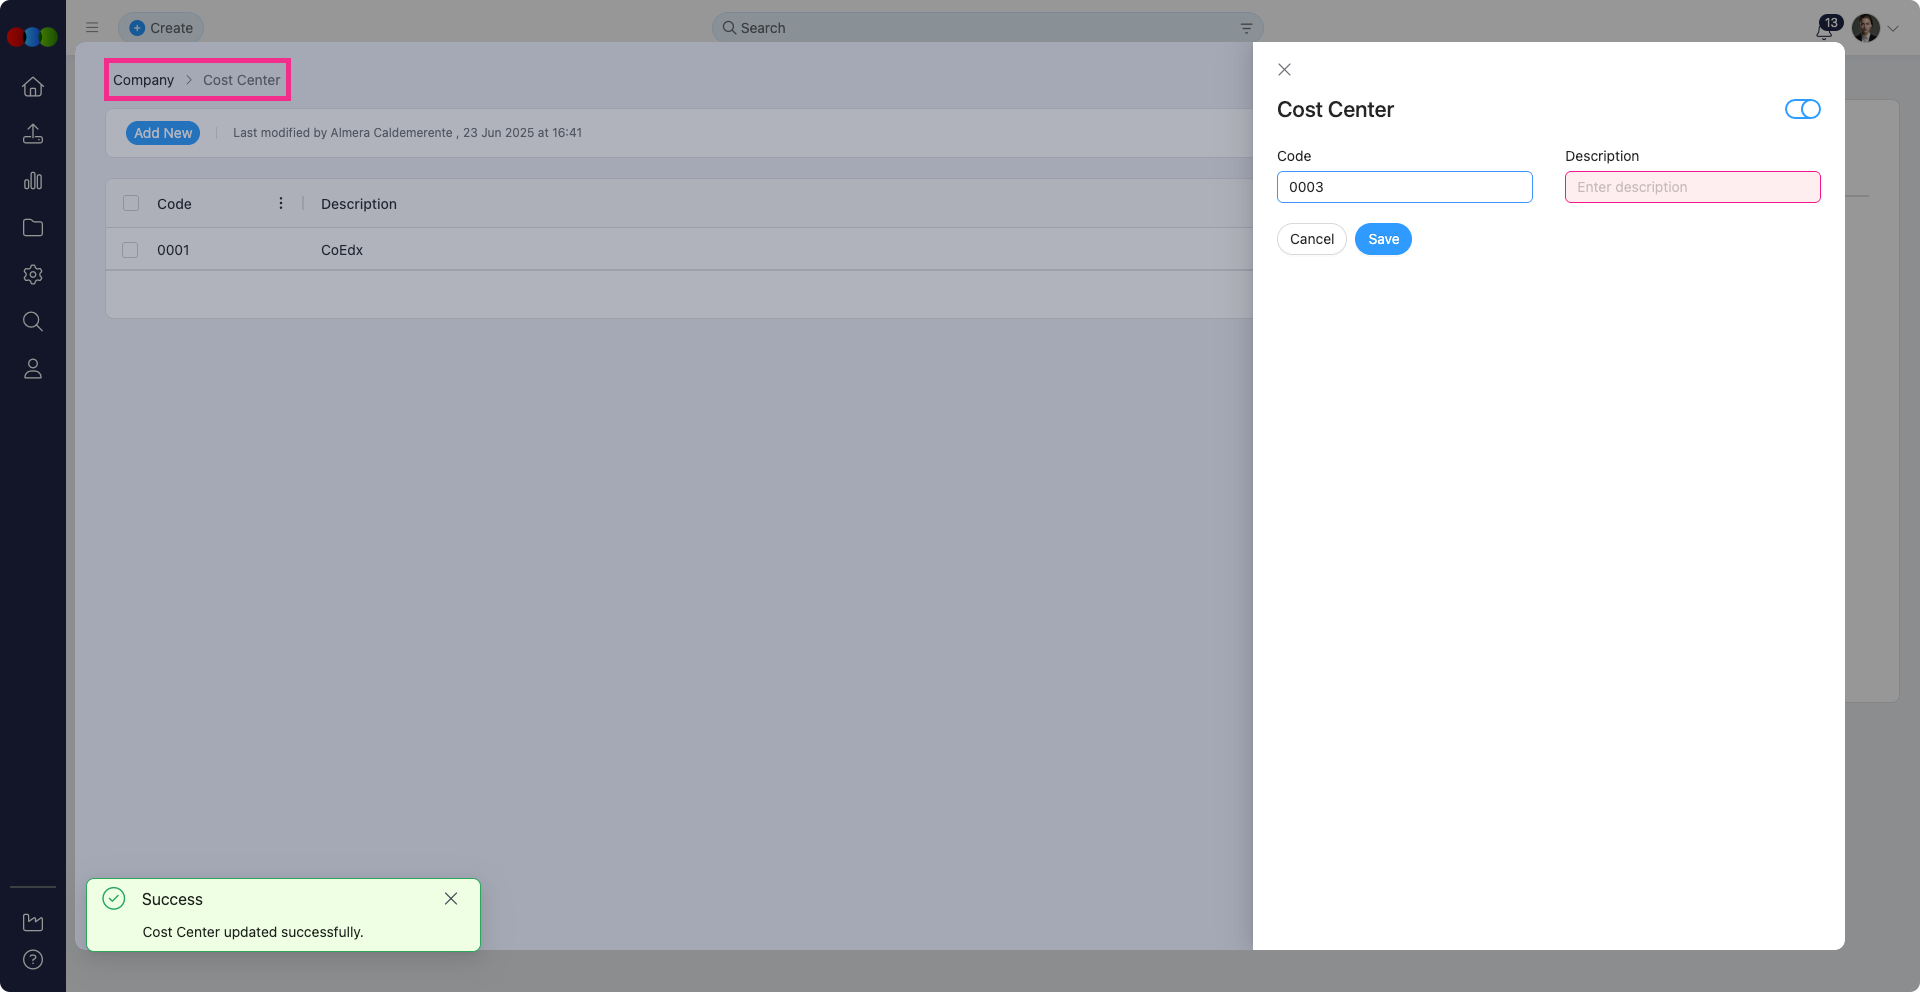The width and height of the screenshot is (1920, 992).
Task: Click the Cancel button
Action: point(1311,239)
